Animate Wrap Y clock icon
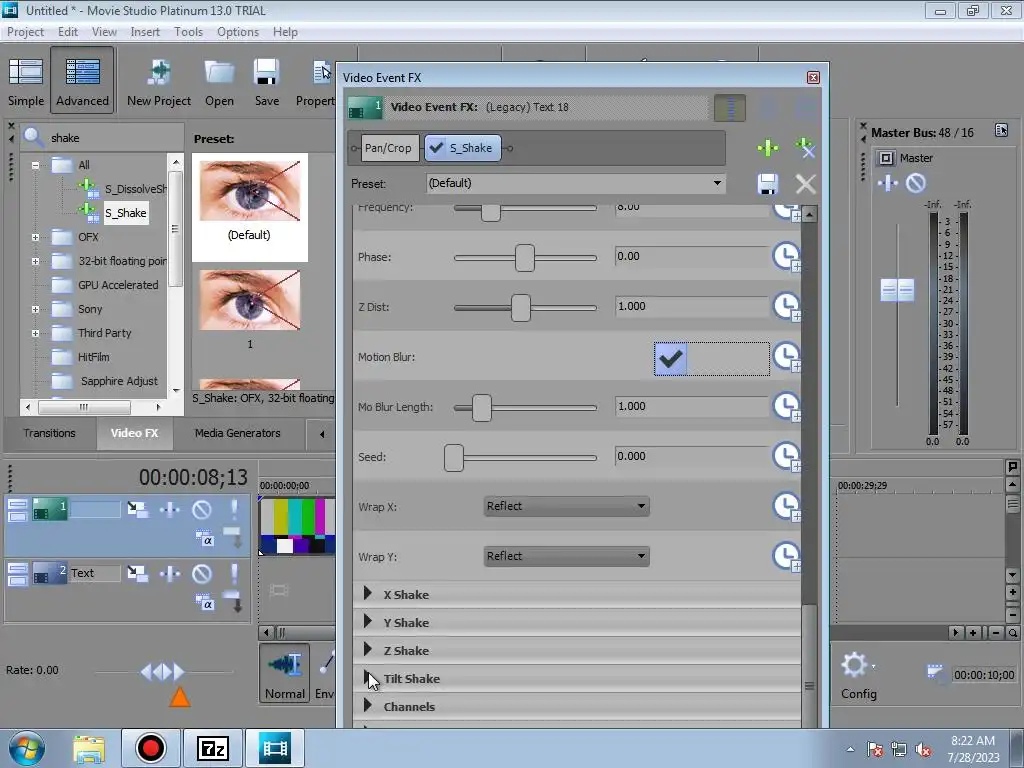1024x768 pixels. coord(786,556)
